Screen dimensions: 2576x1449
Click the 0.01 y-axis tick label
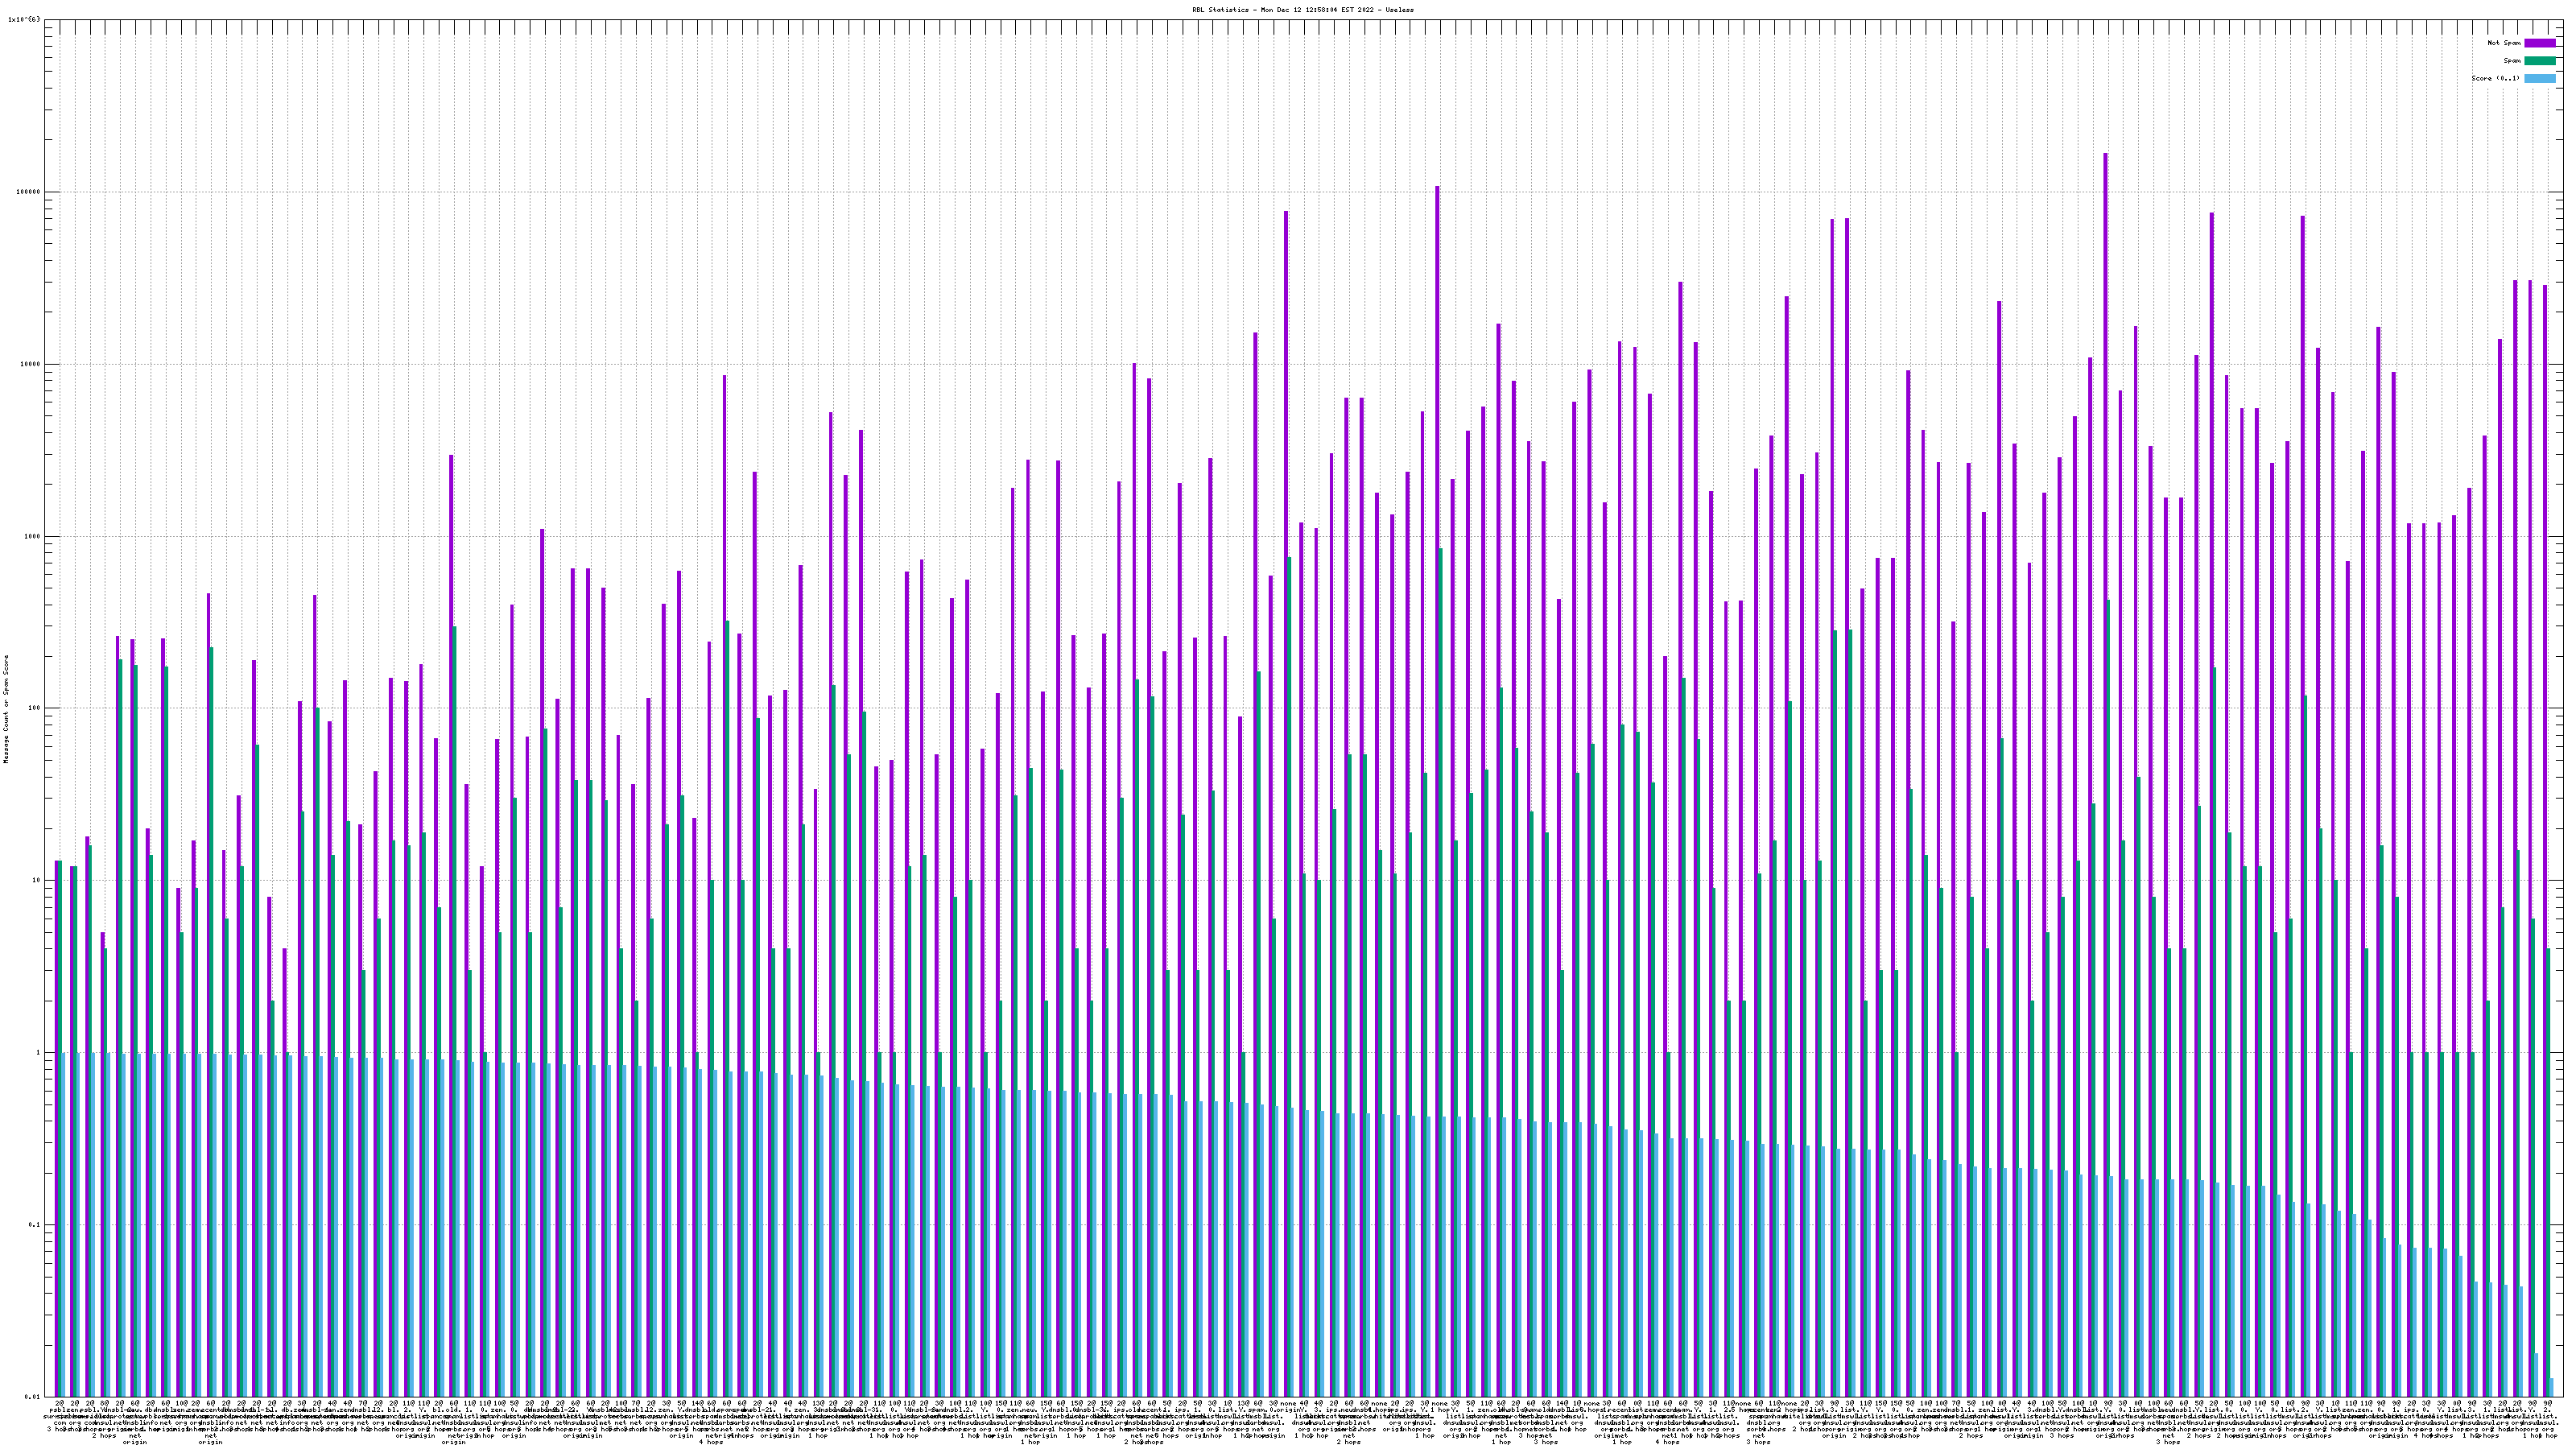click(32, 1397)
